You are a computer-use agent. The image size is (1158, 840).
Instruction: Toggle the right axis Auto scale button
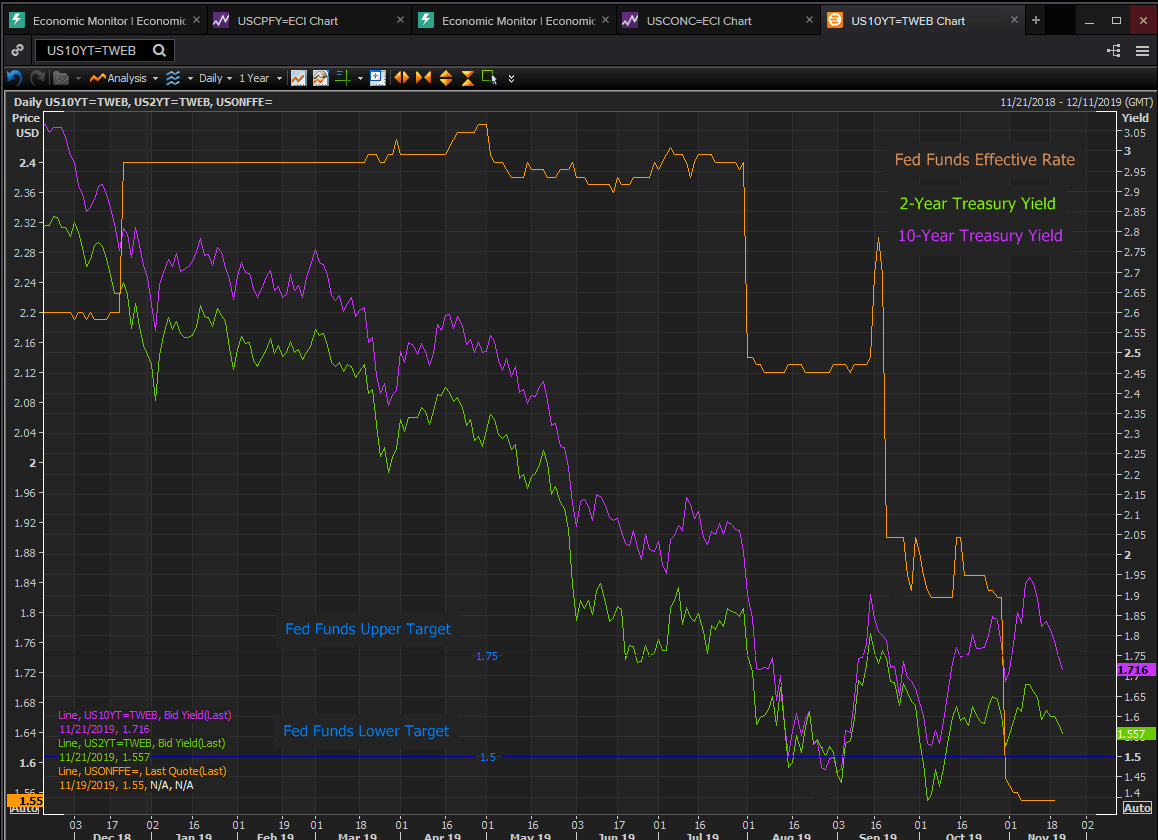click(1137, 808)
